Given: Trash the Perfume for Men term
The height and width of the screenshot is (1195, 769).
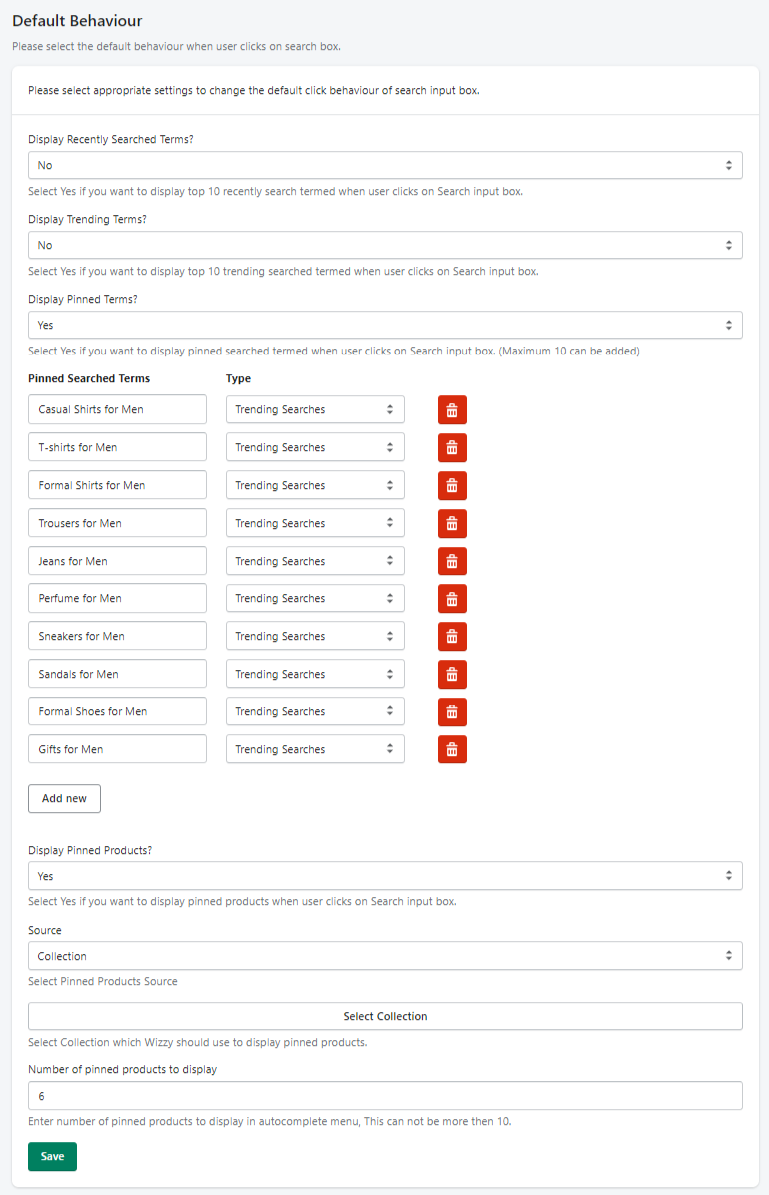Looking at the screenshot, I should (452, 599).
